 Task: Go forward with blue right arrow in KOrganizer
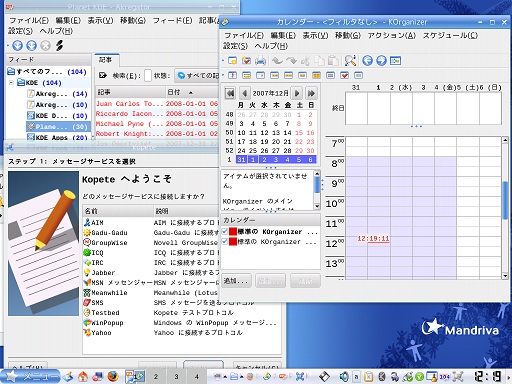pyautogui.click(x=381, y=61)
